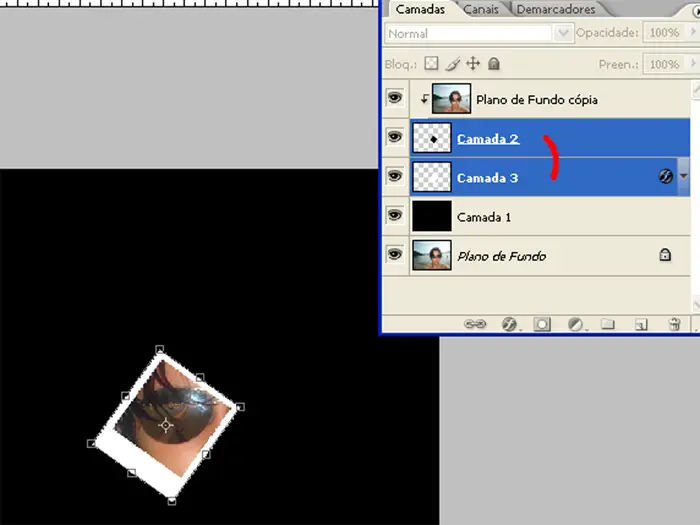
Task: Click the lock image pixels brush icon
Action: click(x=452, y=64)
